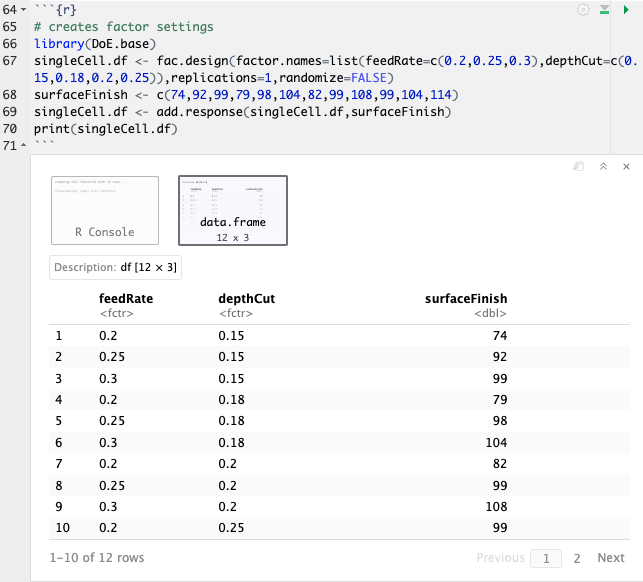Click Previous page link

tap(500, 558)
